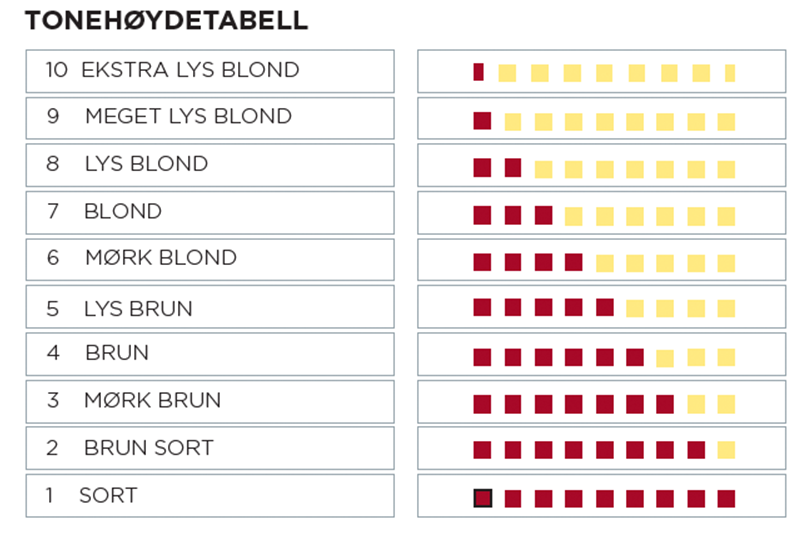Click the single red square in MEGET LYS BLOND row
Image resolution: width=800 pixels, height=533 pixels.
coord(482,121)
